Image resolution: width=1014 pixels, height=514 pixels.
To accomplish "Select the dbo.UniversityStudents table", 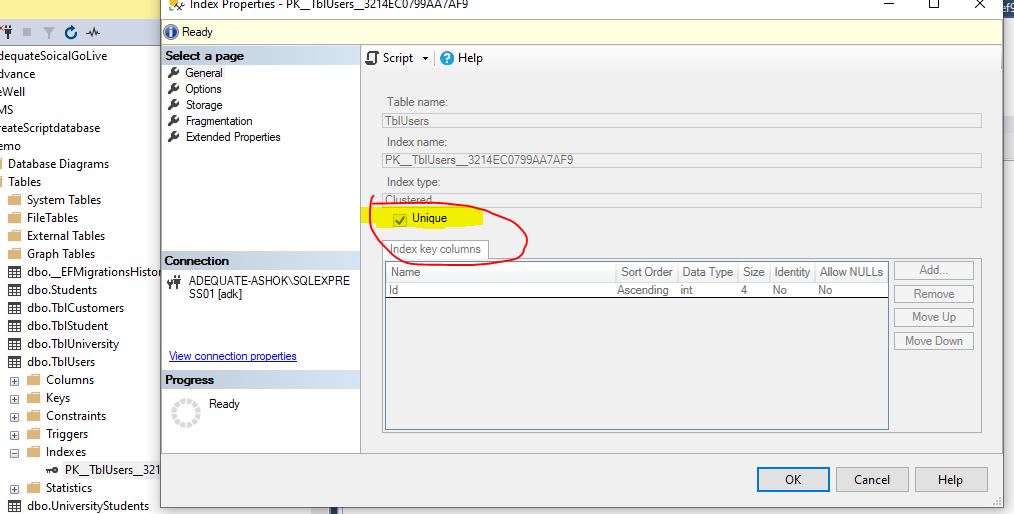I will pyautogui.click(x=87, y=506).
